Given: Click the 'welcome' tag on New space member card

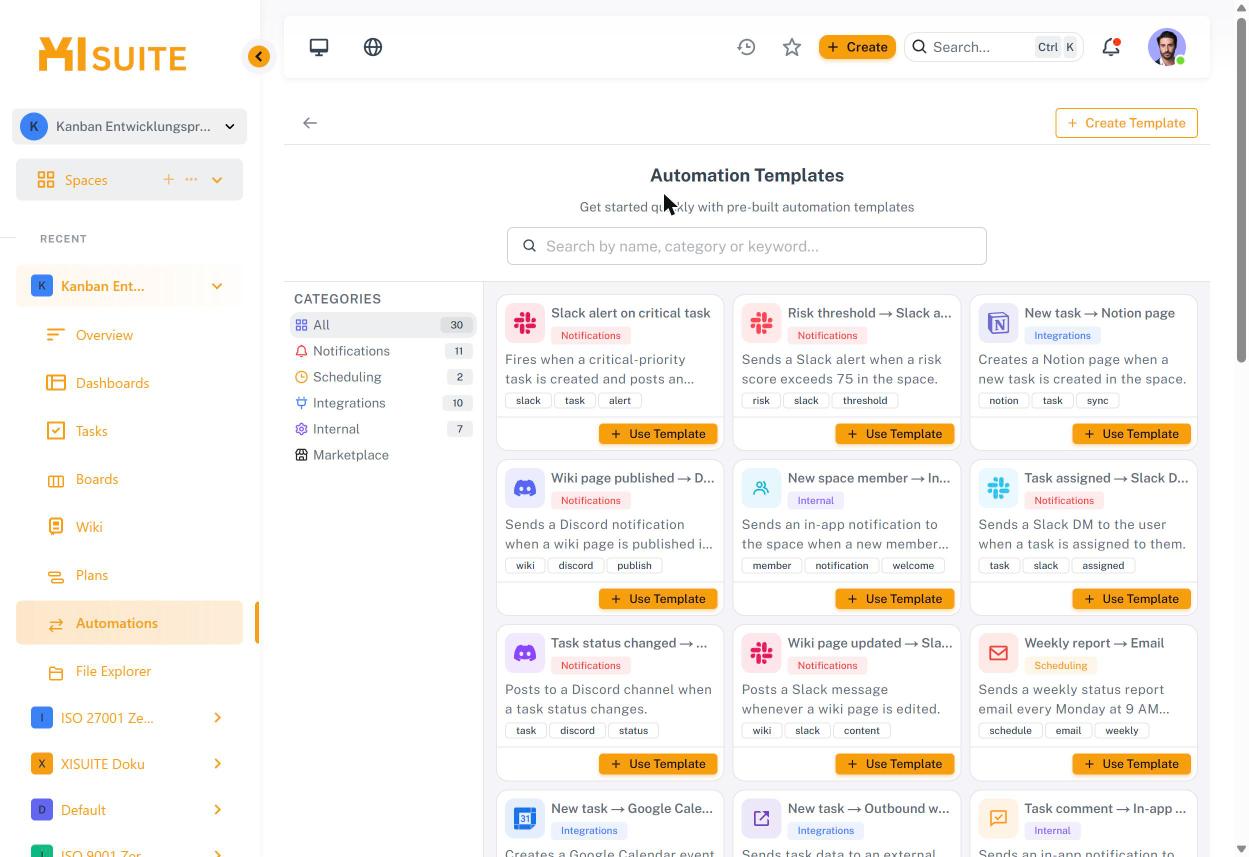Looking at the screenshot, I should [913, 565].
